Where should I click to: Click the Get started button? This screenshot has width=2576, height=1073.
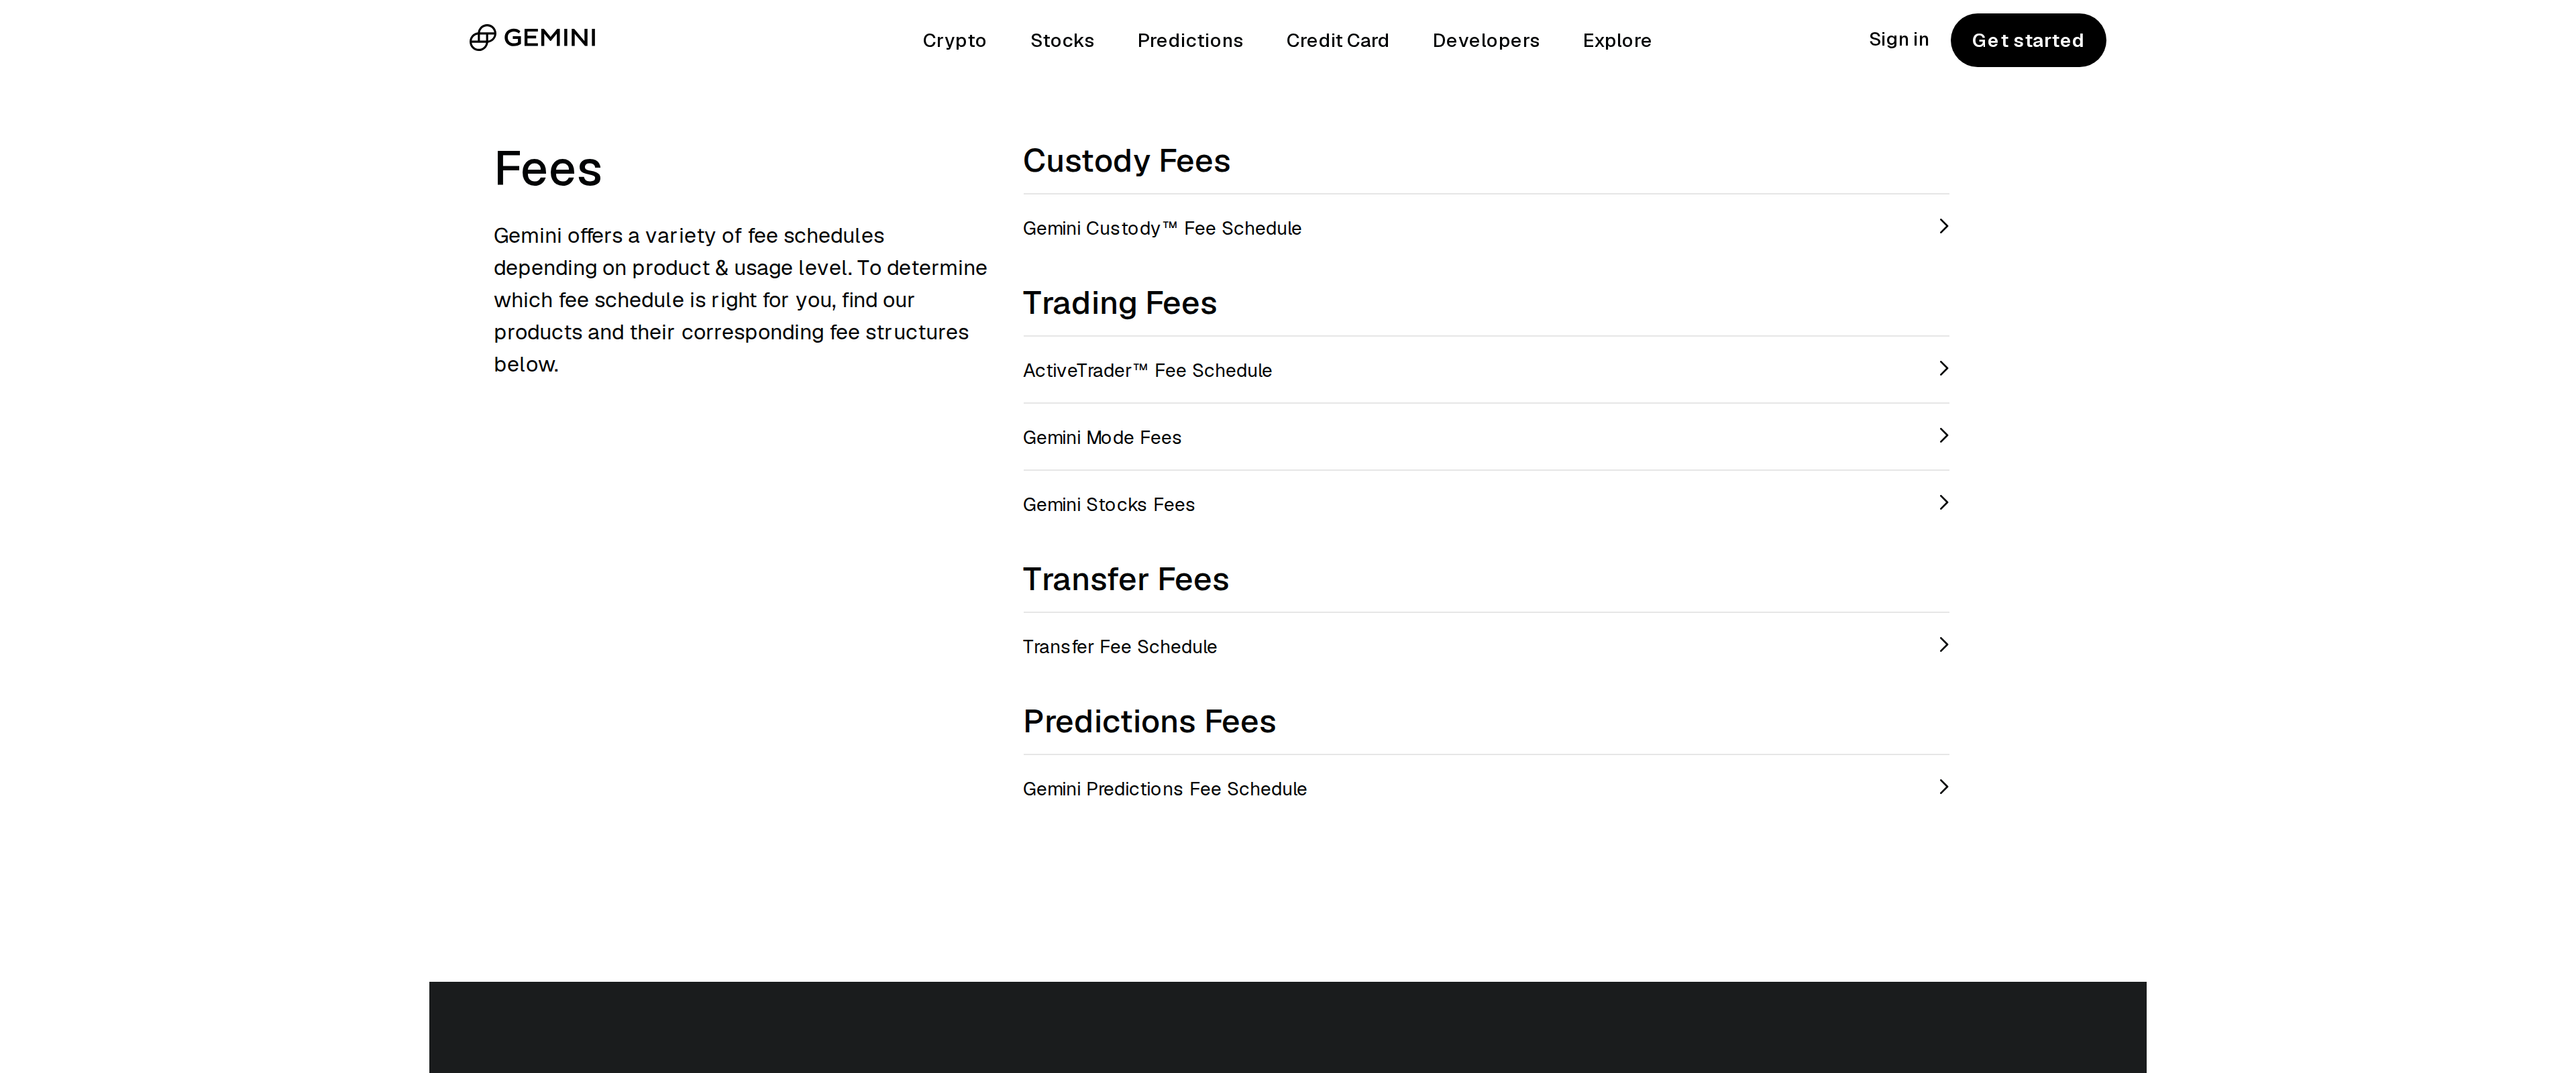click(x=2028, y=40)
